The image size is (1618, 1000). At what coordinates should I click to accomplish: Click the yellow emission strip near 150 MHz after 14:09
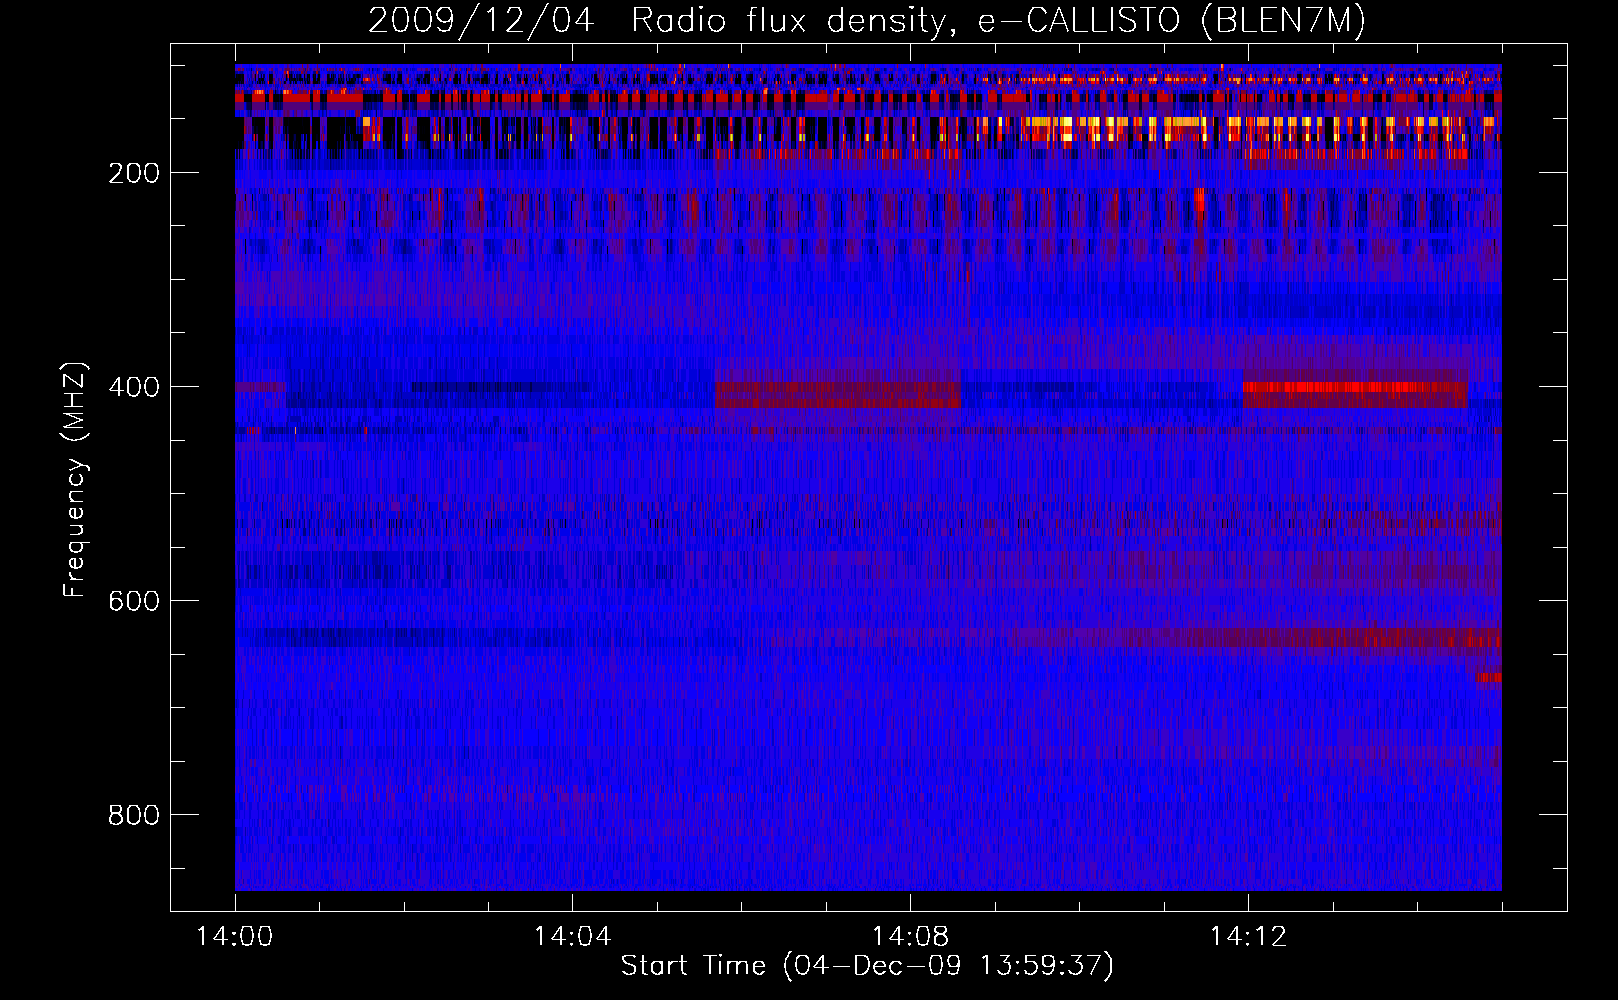click(1240, 124)
